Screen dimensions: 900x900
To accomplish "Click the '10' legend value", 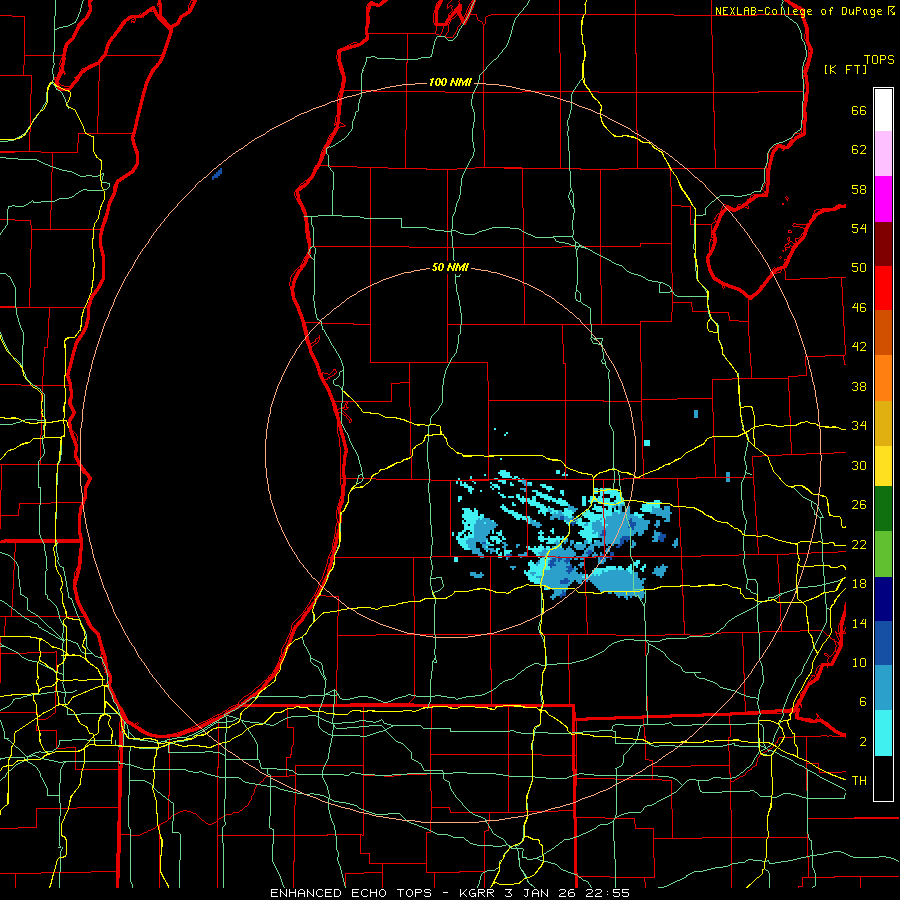I will tap(859, 663).
